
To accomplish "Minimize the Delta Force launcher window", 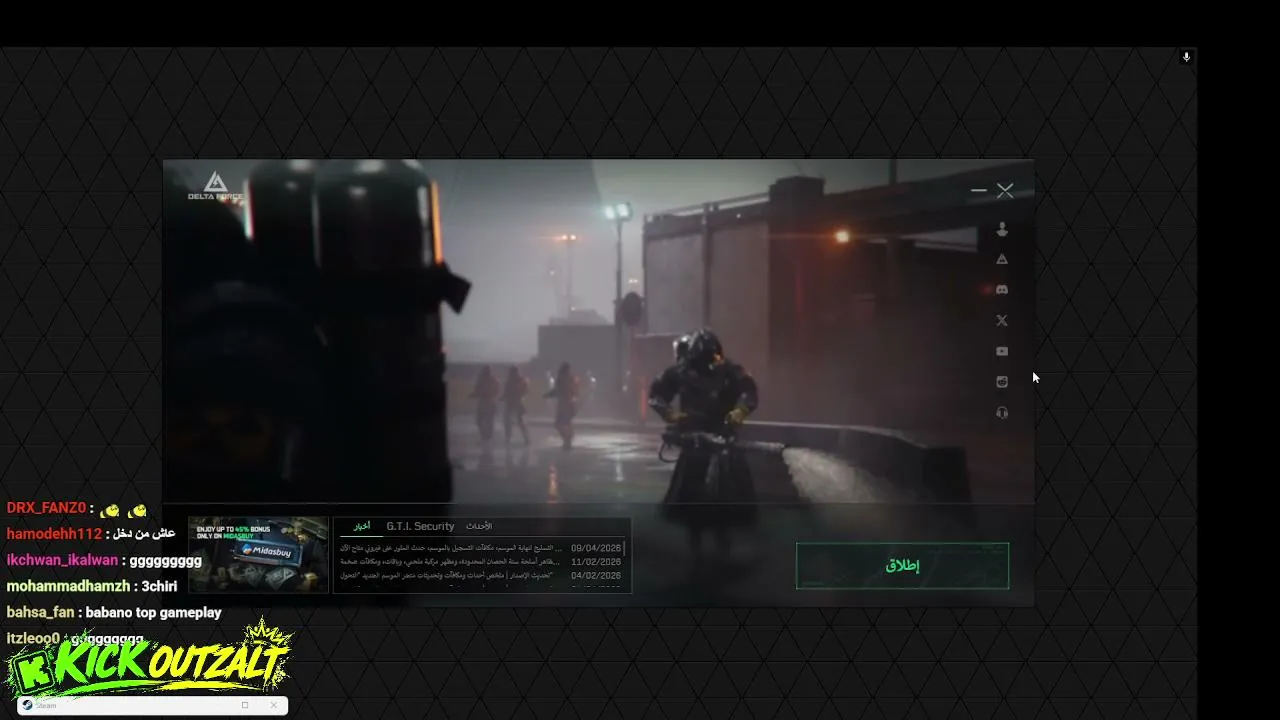I will point(979,190).
